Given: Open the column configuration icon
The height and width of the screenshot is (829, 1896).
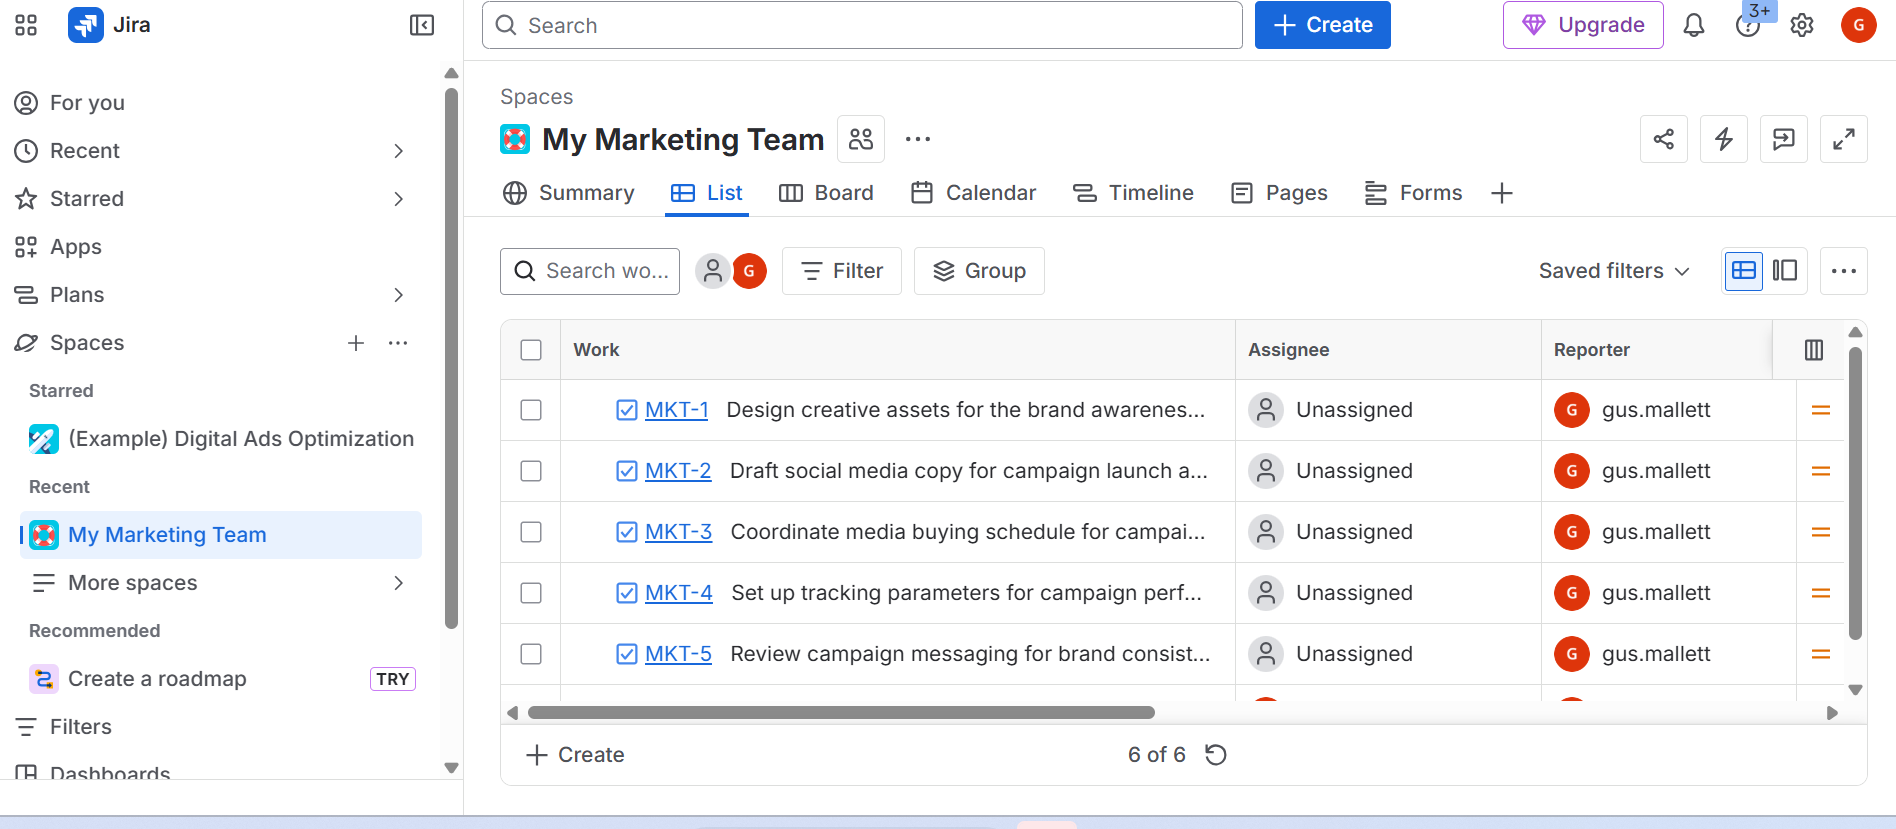Looking at the screenshot, I should 1814,350.
